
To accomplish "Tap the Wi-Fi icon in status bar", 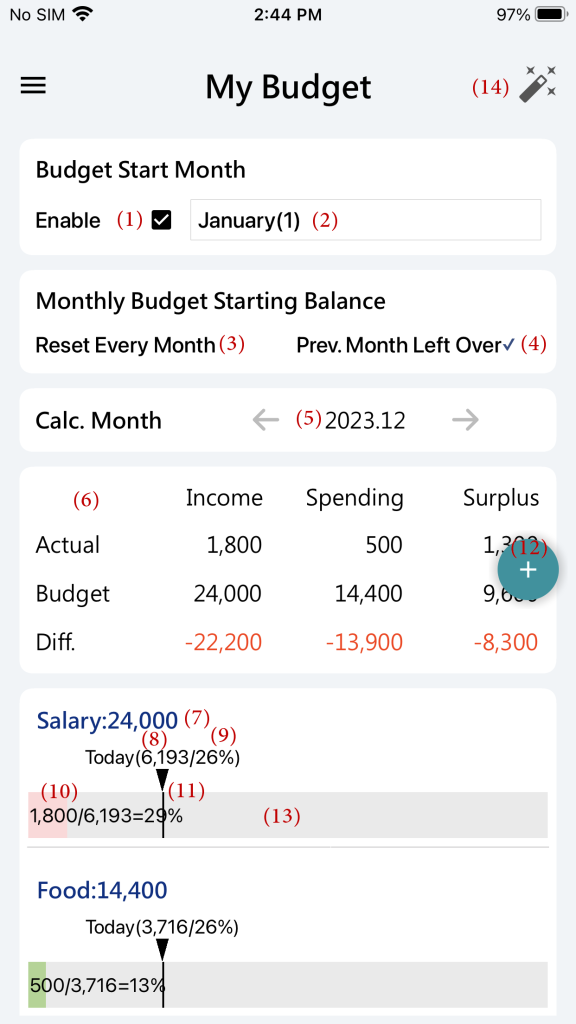I will pos(82,14).
